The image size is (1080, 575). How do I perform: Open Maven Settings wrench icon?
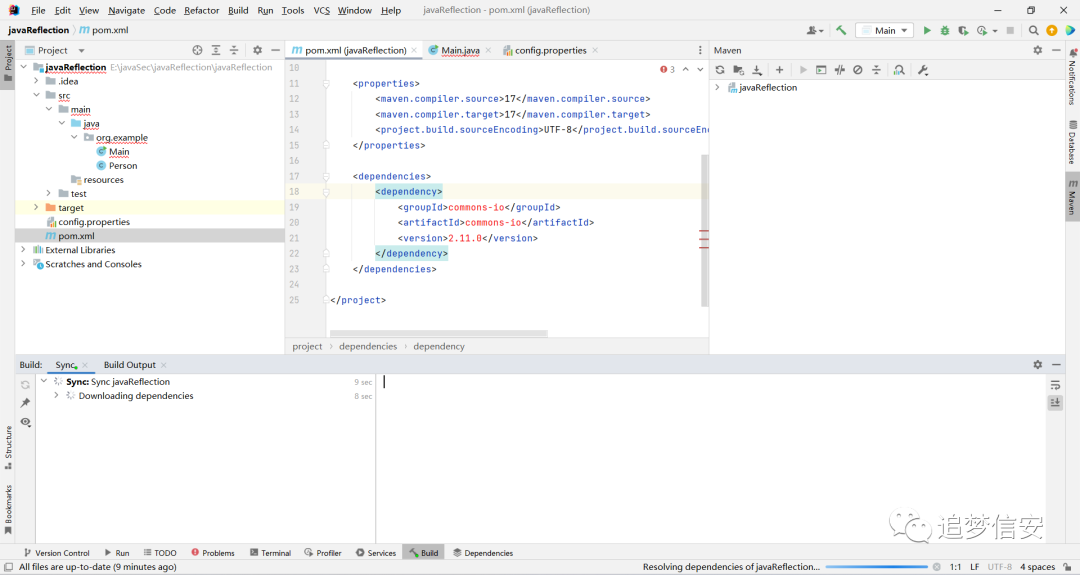(x=923, y=70)
